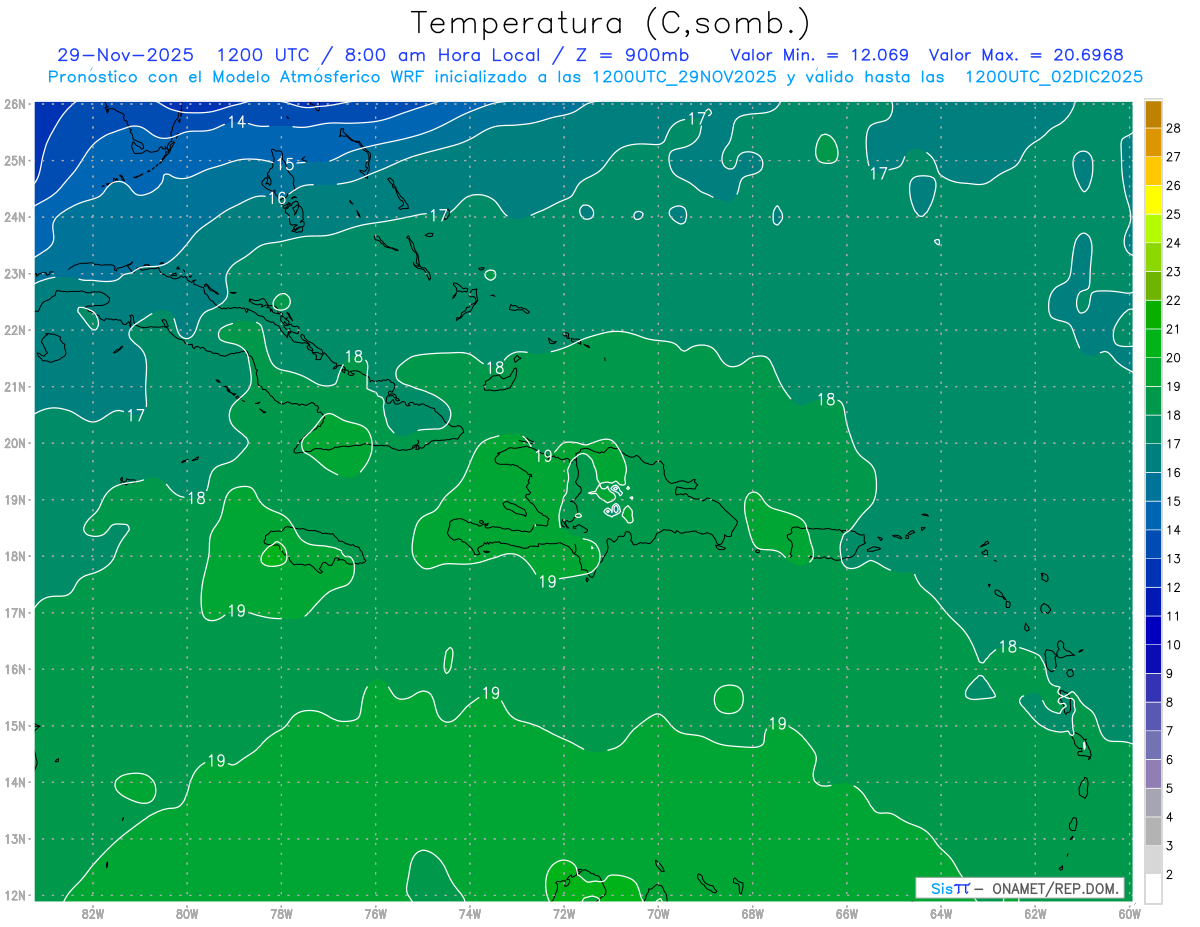Click the white 2 degree legend swatch
The width and height of the screenshot is (1200, 927).
point(1153,888)
